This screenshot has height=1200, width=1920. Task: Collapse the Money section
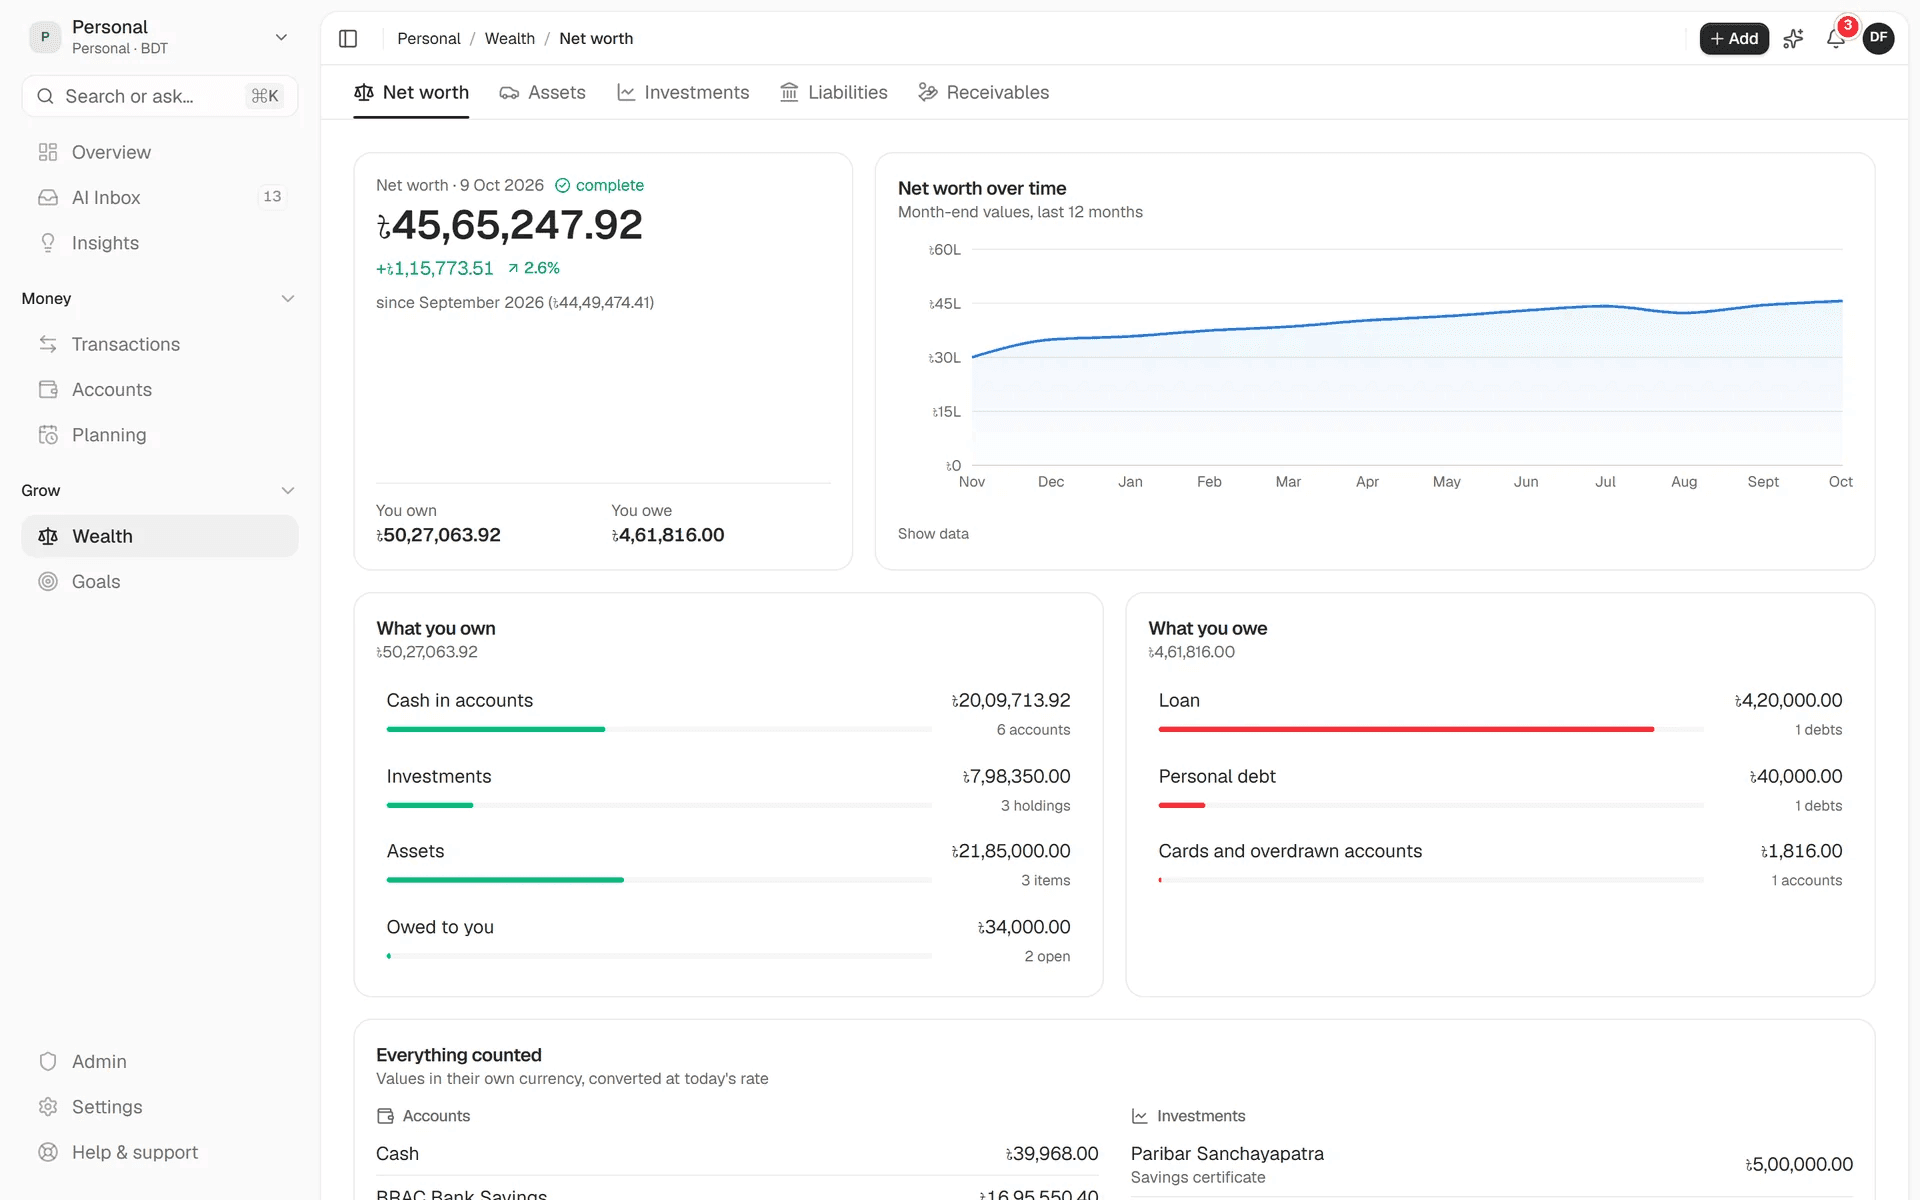click(x=288, y=299)
